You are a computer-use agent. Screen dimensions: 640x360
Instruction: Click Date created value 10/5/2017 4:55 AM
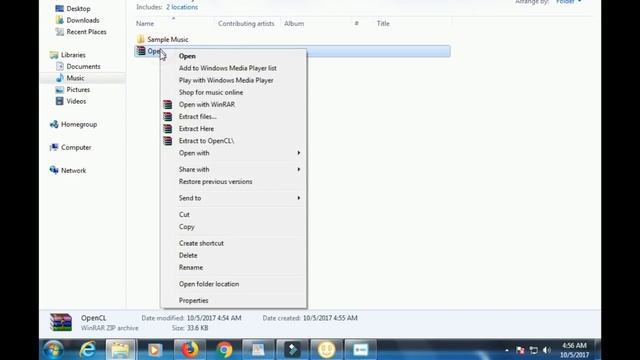[330, 318]
